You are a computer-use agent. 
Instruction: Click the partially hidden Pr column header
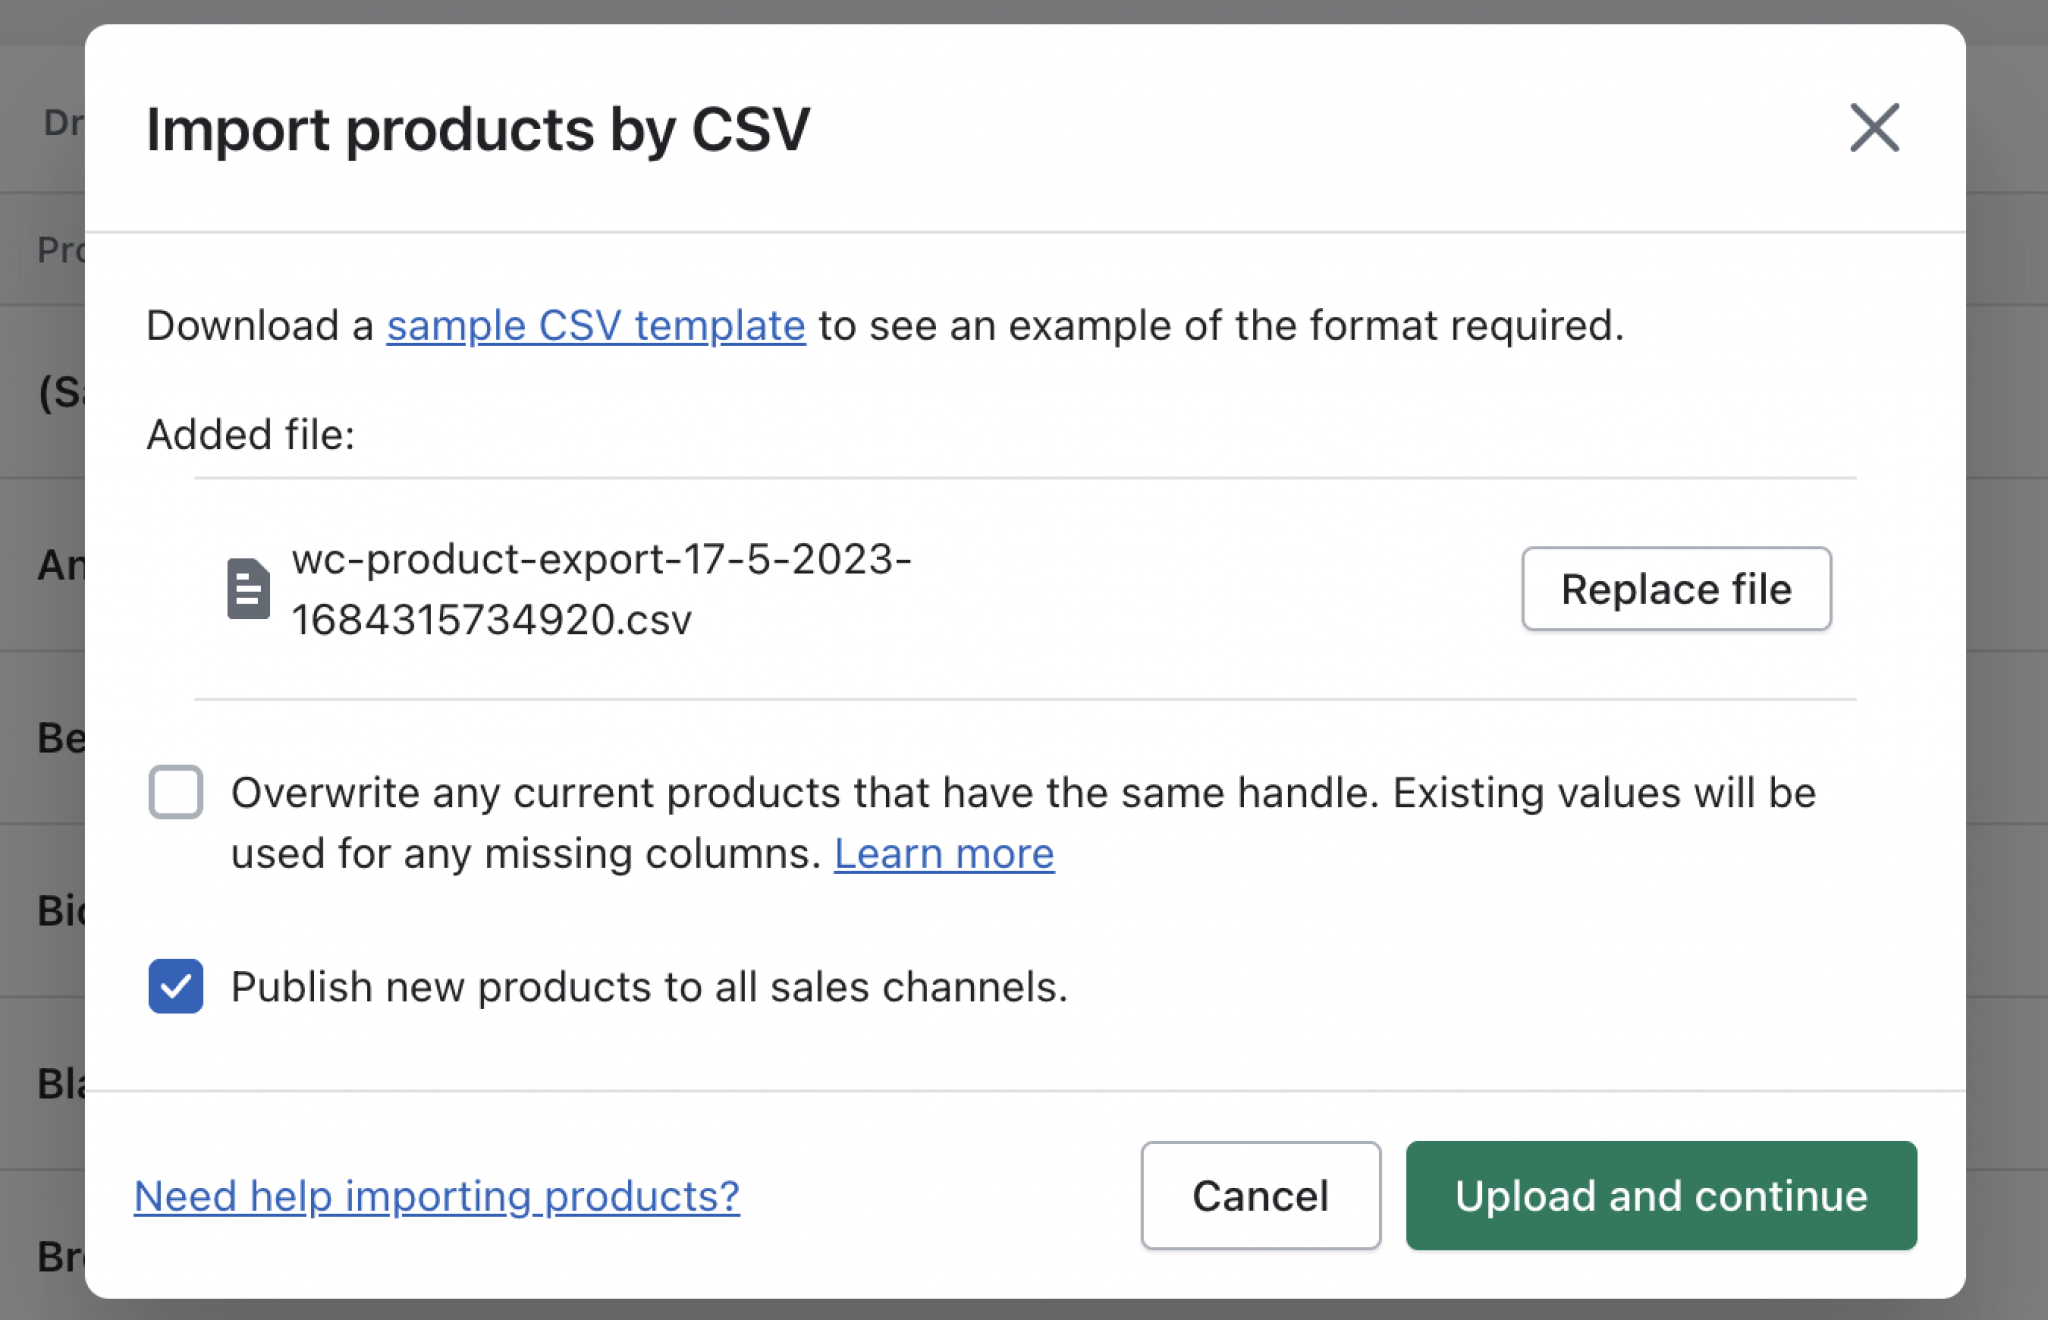click(x=58, y=250)
